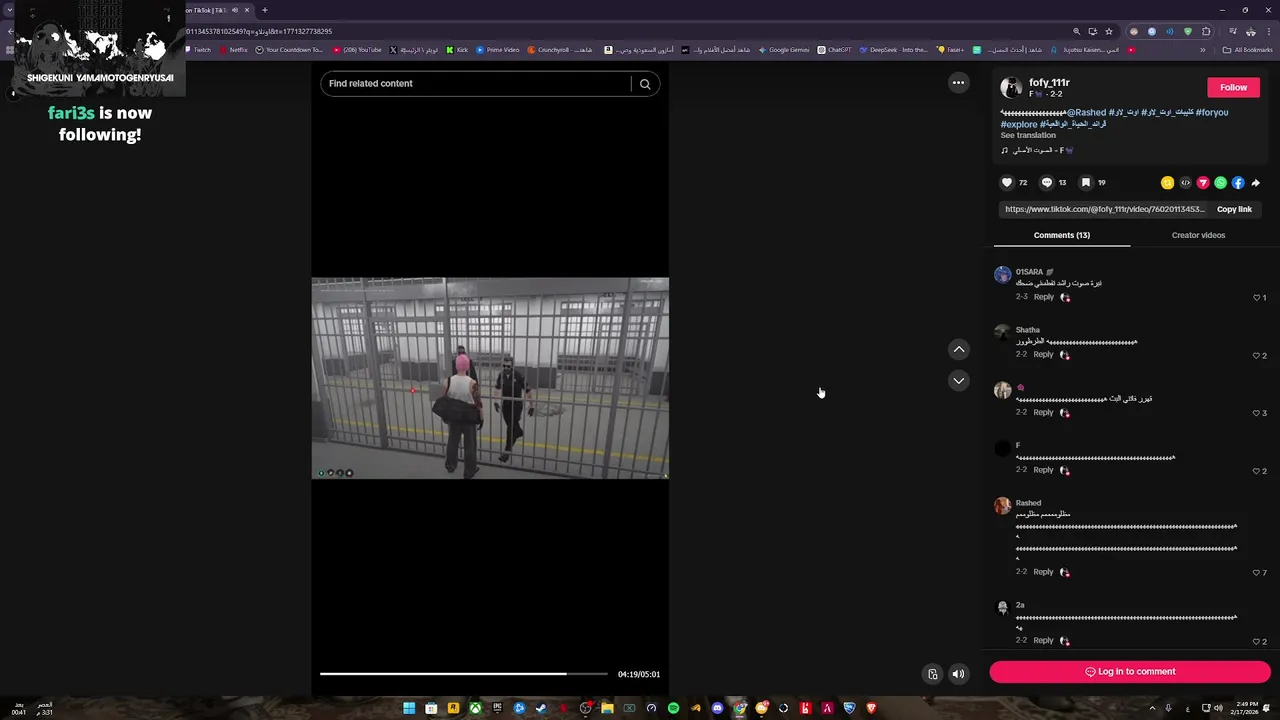Click the Find related content search field
Image resolution: width=1280 pixels, height=720 pixels.
475,84
